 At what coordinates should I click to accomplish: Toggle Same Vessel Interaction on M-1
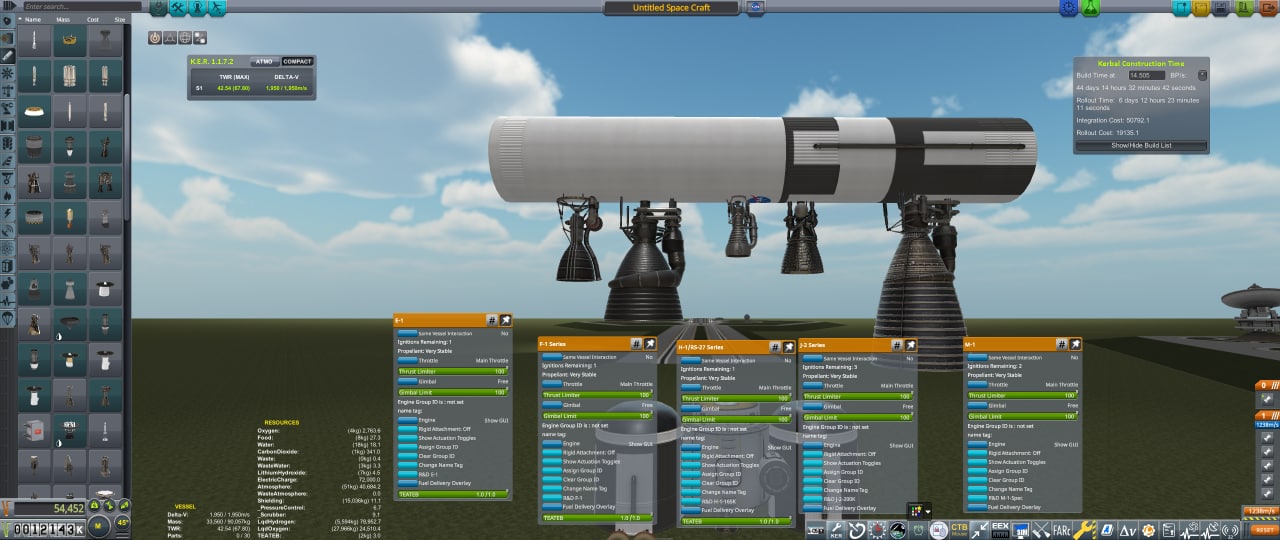click(977, 357)
